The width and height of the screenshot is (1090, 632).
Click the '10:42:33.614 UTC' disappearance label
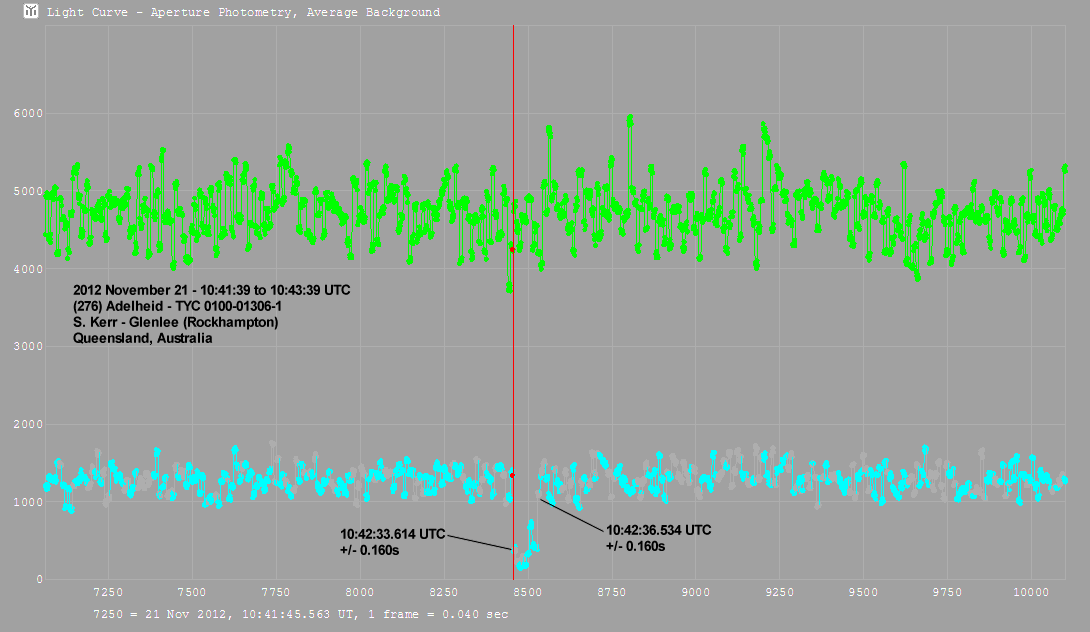(392, 534)
